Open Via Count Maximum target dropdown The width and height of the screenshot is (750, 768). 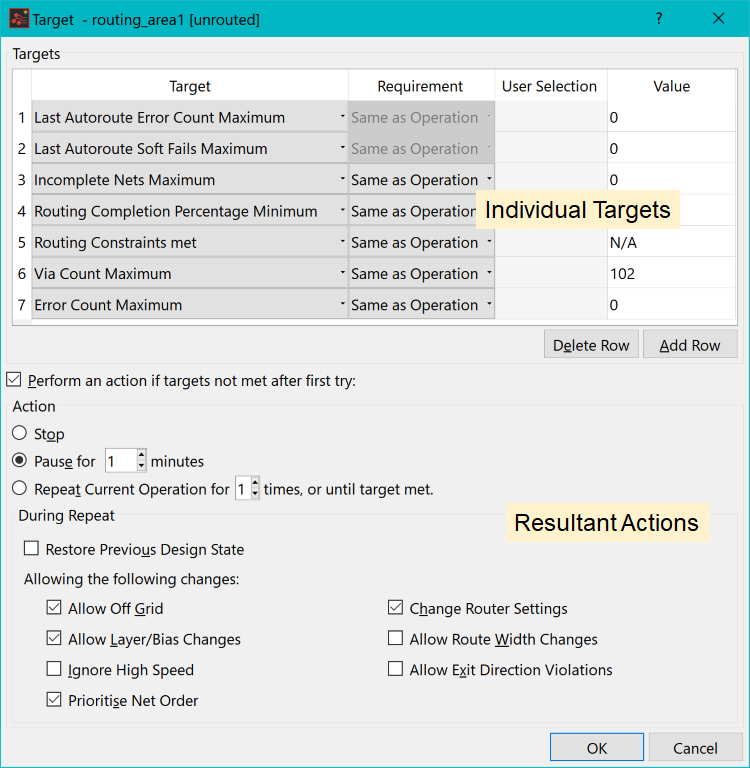[190, 273]
